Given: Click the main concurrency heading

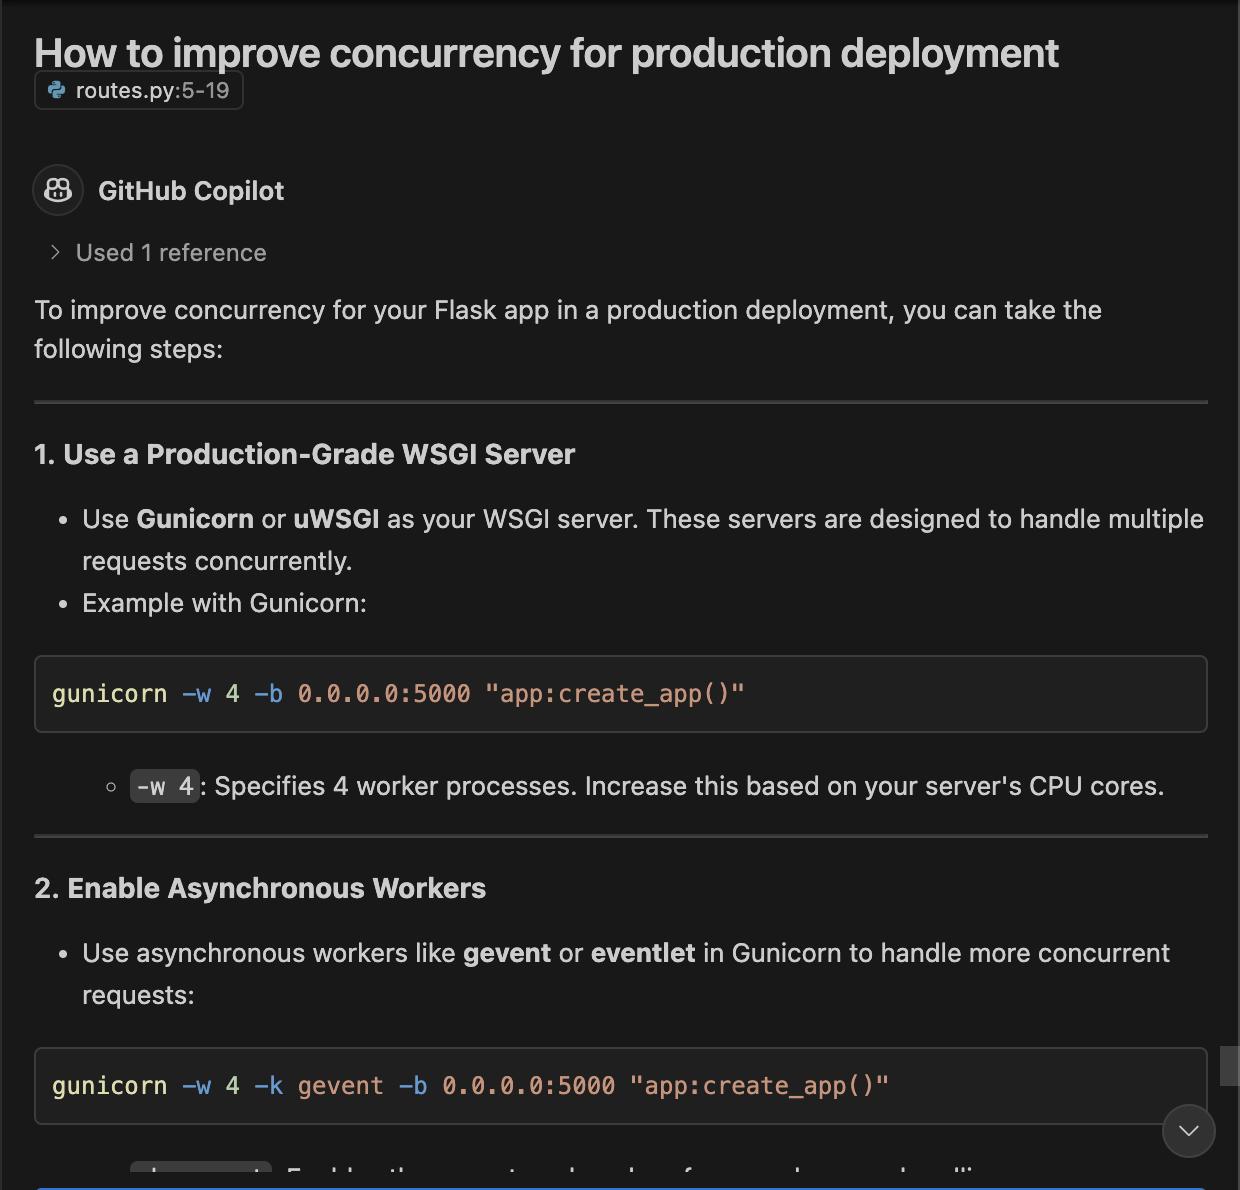Looking at the screenshot, I should (x=546, y=53).
